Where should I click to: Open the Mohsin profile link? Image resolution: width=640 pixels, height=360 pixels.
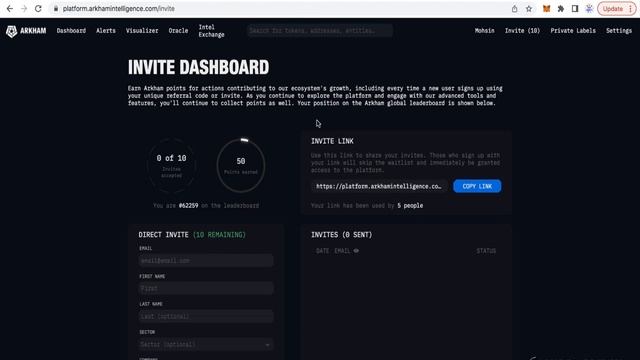(484, 31)
